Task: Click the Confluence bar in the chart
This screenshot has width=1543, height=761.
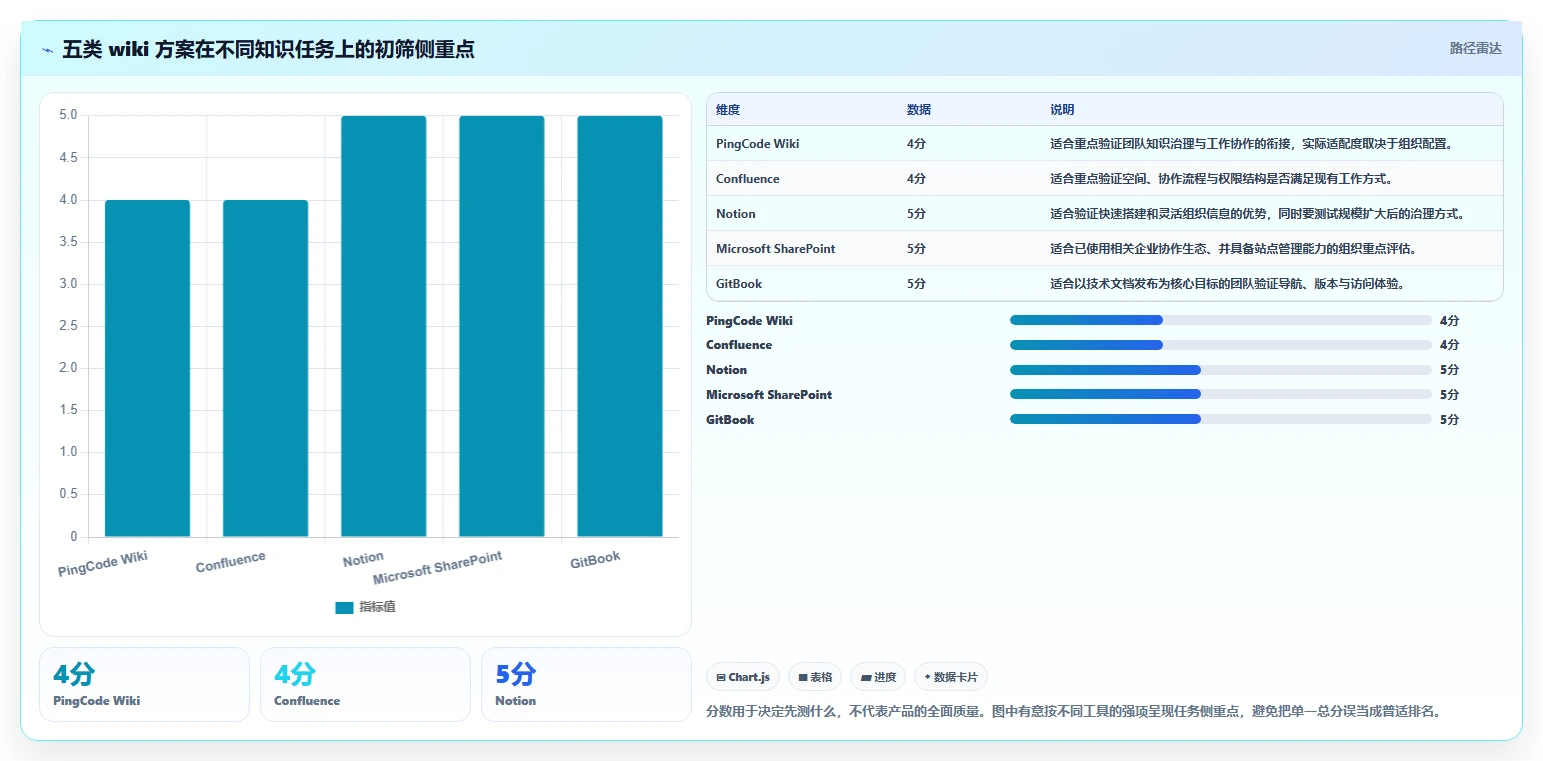Action: [x=265, y=368]
